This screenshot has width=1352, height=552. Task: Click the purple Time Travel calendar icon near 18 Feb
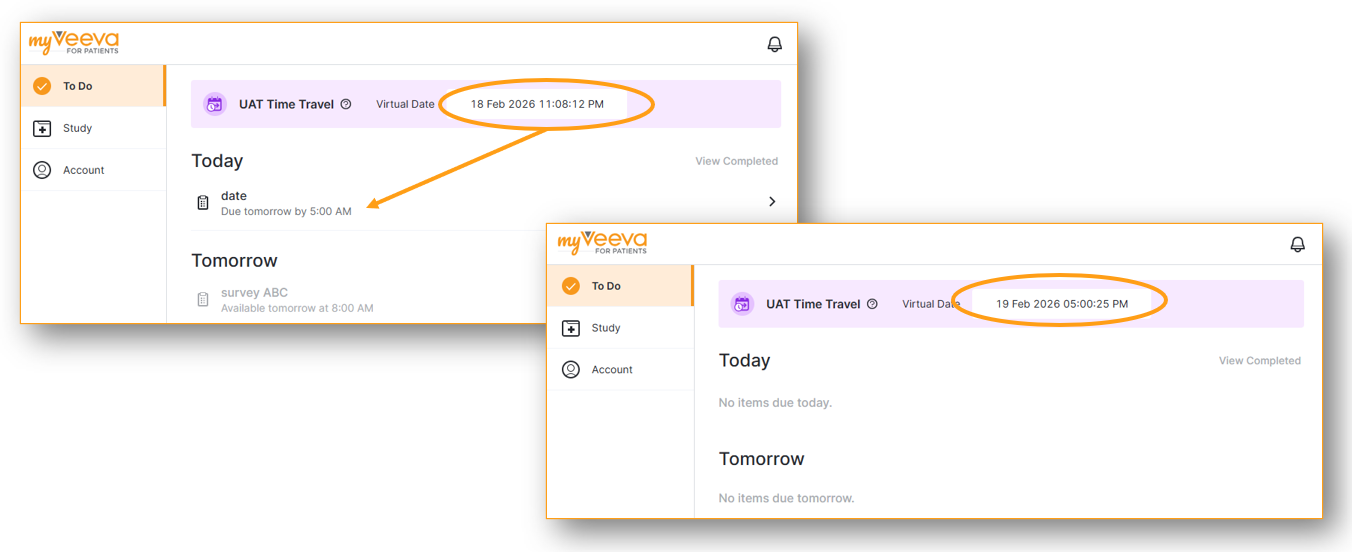pyautogui.click(x=215, y=104)
